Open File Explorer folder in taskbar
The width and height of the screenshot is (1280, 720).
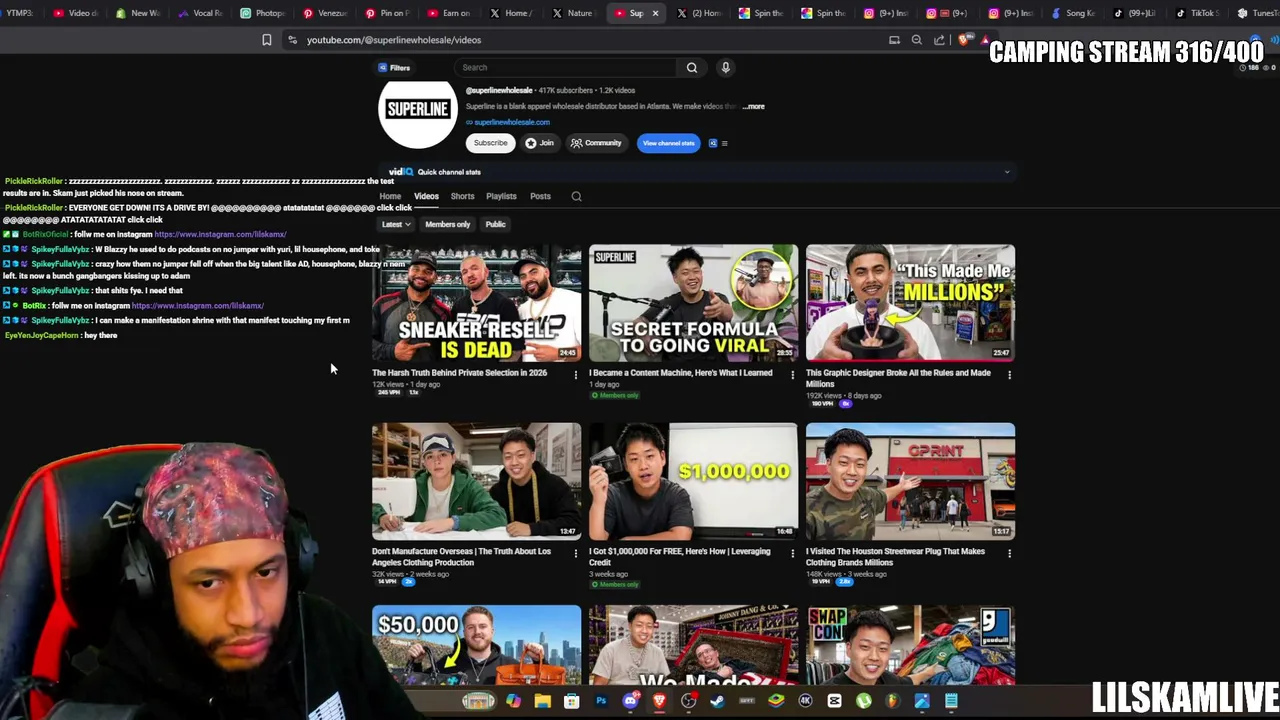542,701
